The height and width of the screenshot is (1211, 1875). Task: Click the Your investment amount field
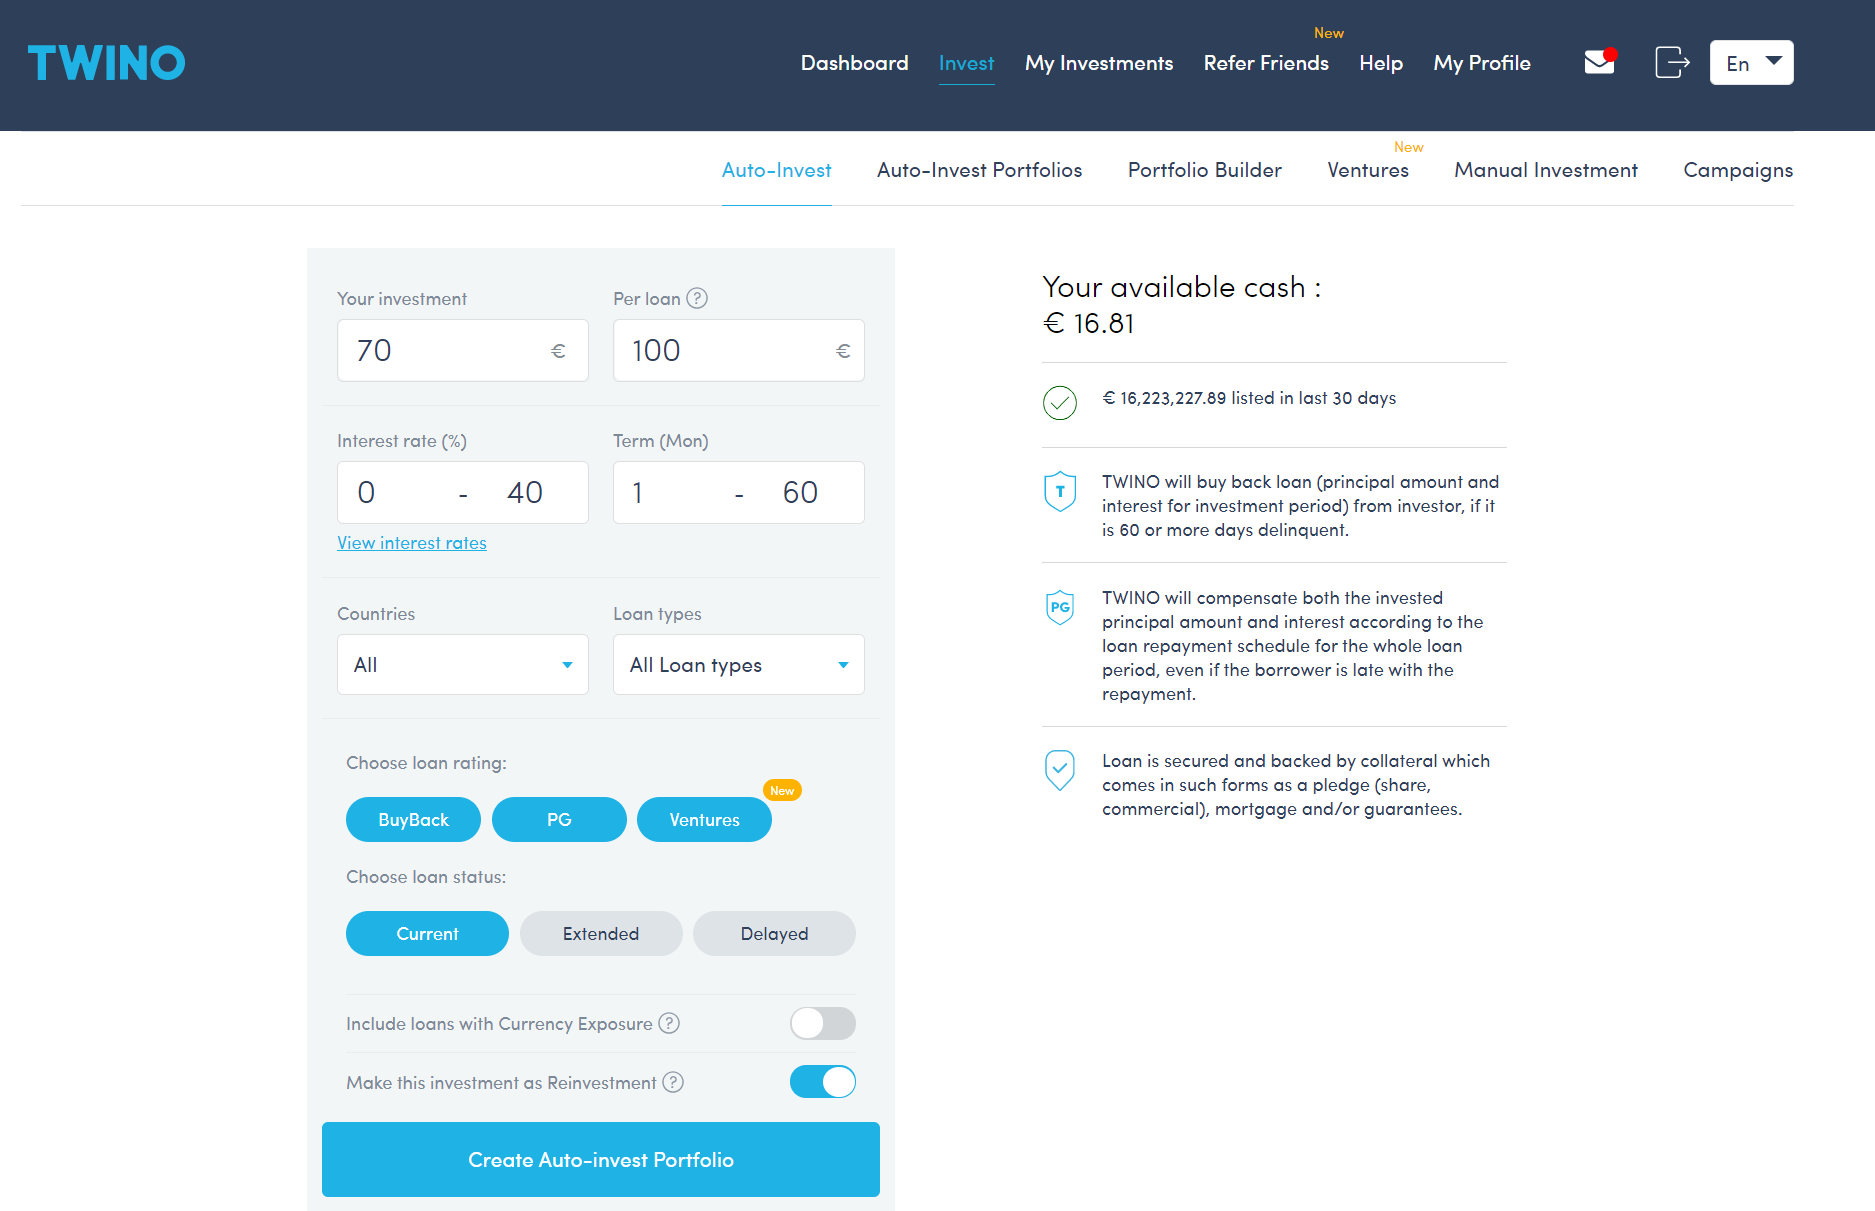pyautogui.click(x=463, y=351)
